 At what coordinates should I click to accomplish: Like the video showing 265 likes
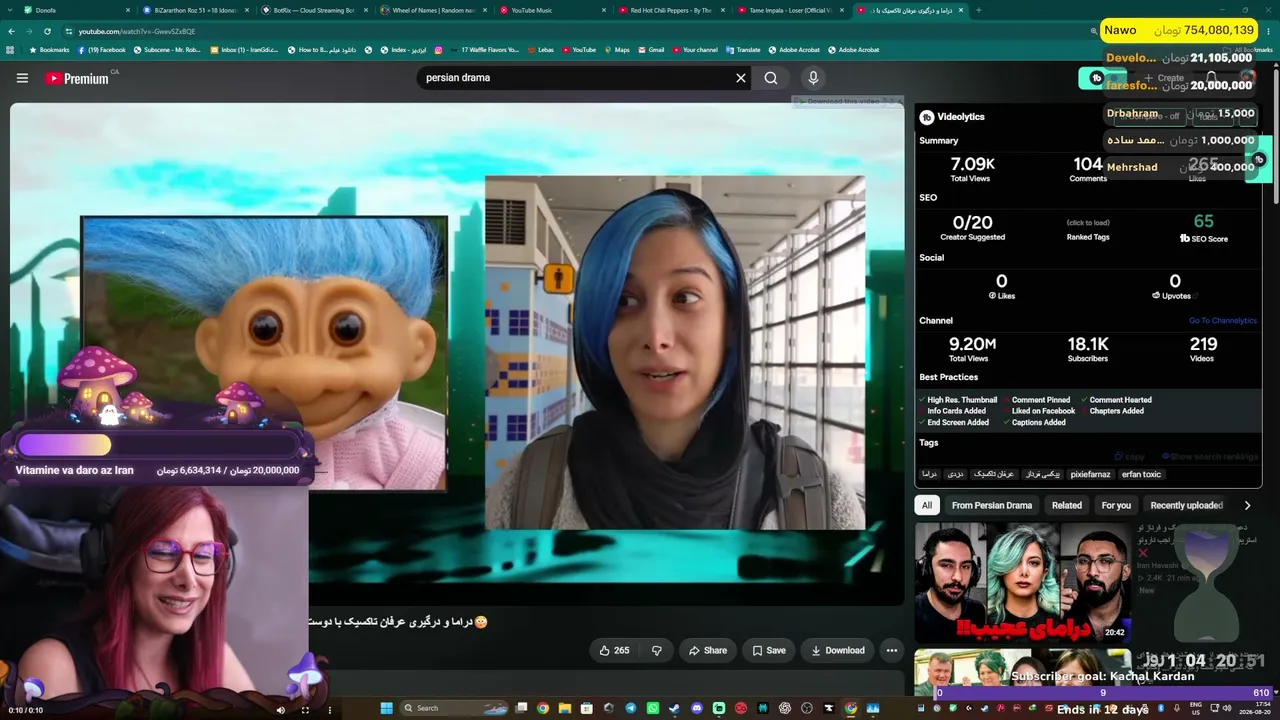tap(614, 650)
